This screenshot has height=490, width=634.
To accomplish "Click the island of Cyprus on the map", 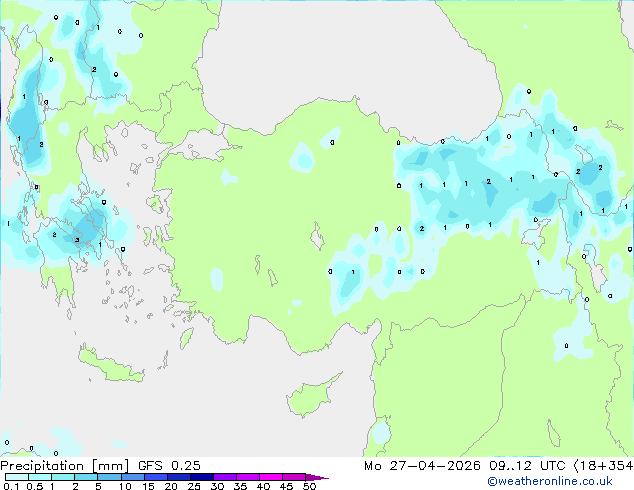I will click(x=311, y=397).
